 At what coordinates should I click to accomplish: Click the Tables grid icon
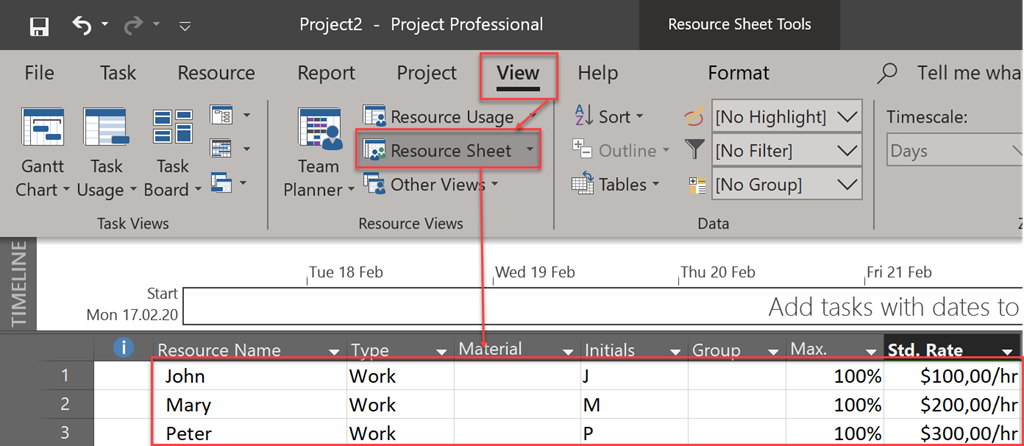[584, 184]
